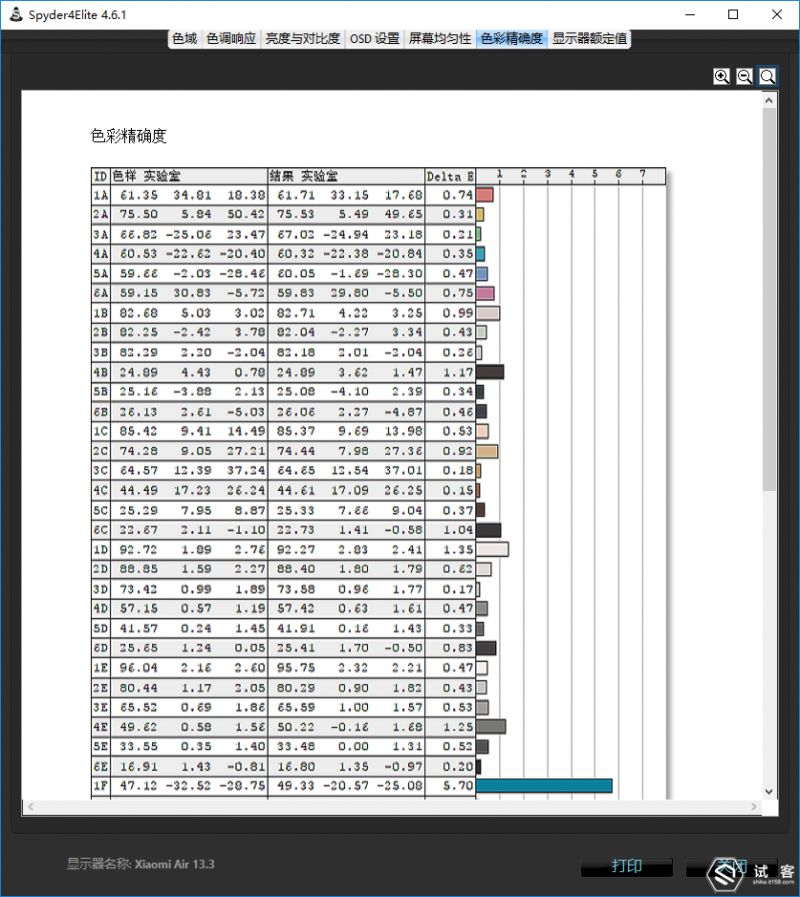Viewport: 800px width, 897px height.
Task: Click the display name Xiaomi Air 13.3
Action: pos(175,864)
